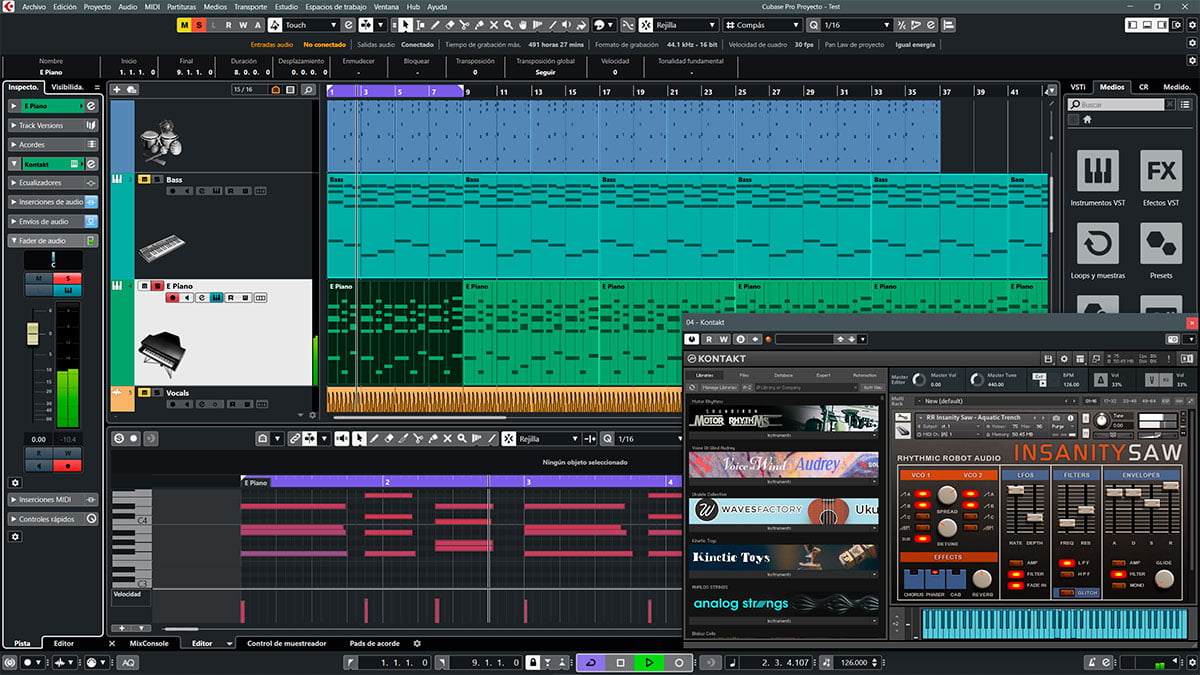Select Kinetic Toys library banner in Kontakt
Image resolution: width=1200 pixels, height=675 pixels.
pos(784,557)
